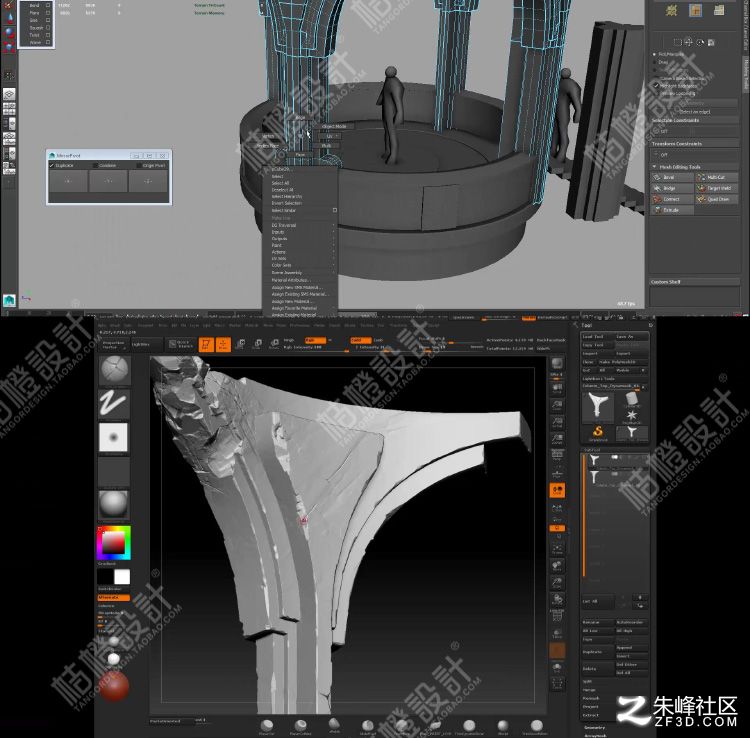Click the Connect tool button
The image size is (750, 738).
pos(672,199)
